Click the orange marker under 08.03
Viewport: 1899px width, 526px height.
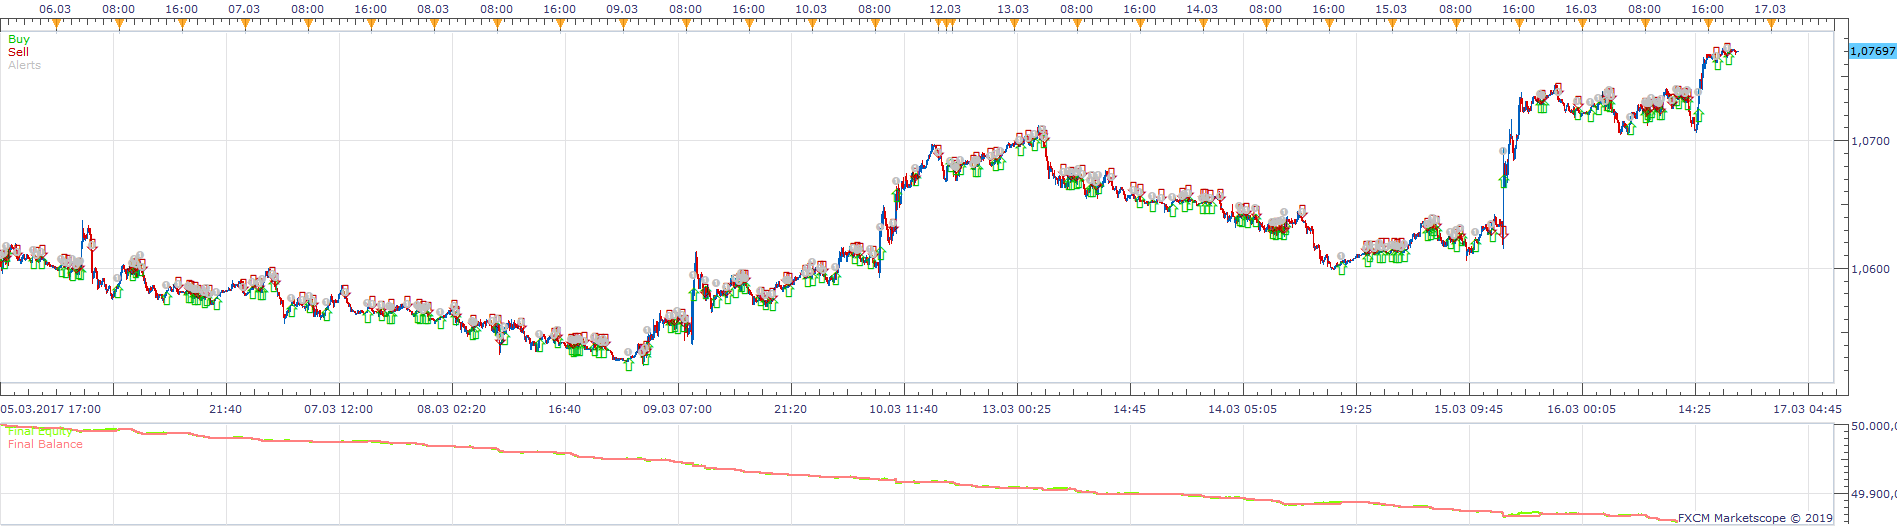tap(434, 24)
